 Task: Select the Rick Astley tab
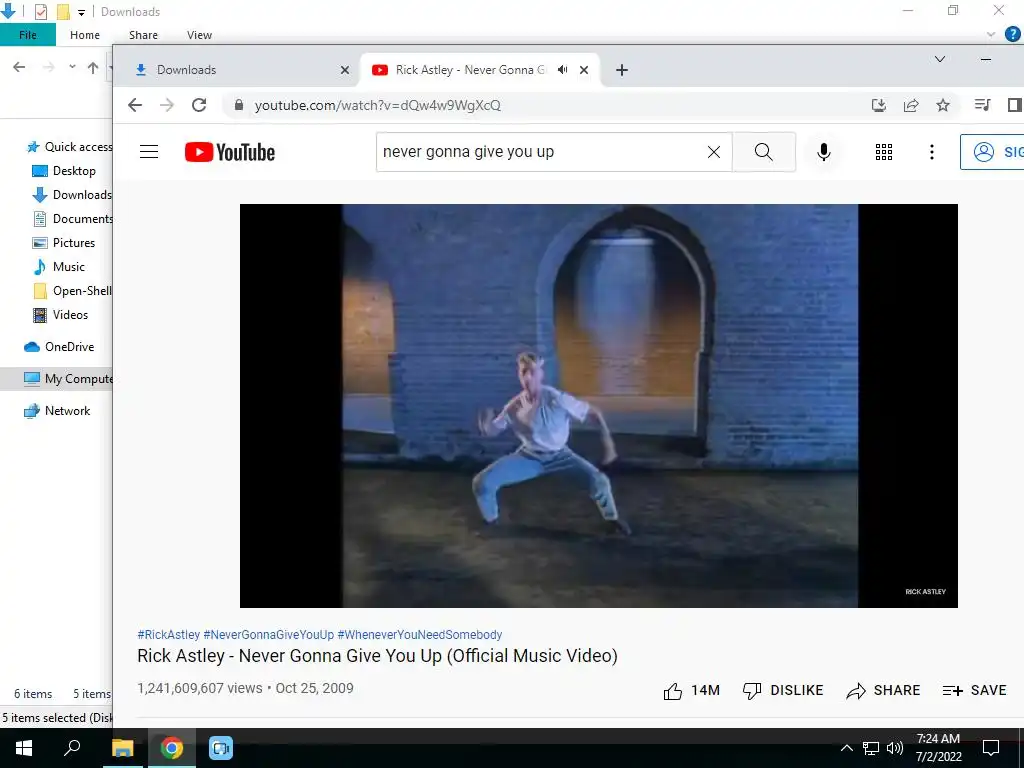click(x=479, y=70)
